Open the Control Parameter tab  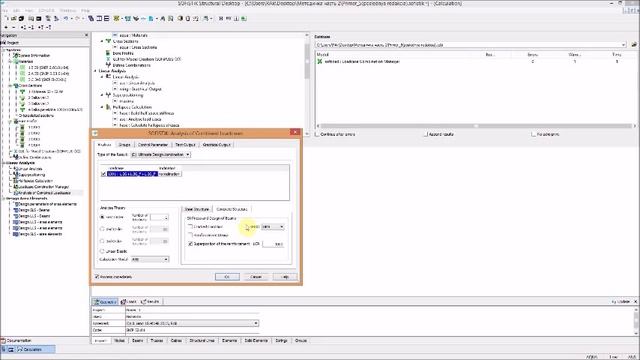153,145
